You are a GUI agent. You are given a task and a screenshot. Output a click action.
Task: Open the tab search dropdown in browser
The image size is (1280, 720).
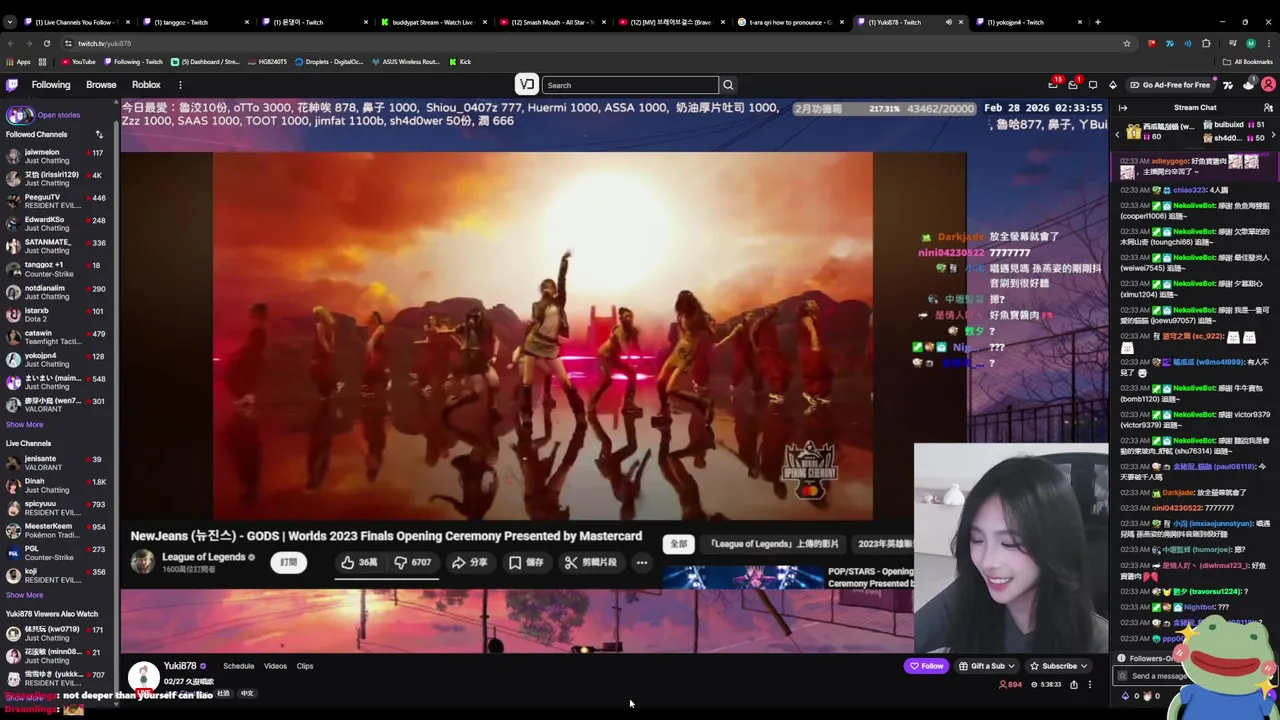coord(12,22)
